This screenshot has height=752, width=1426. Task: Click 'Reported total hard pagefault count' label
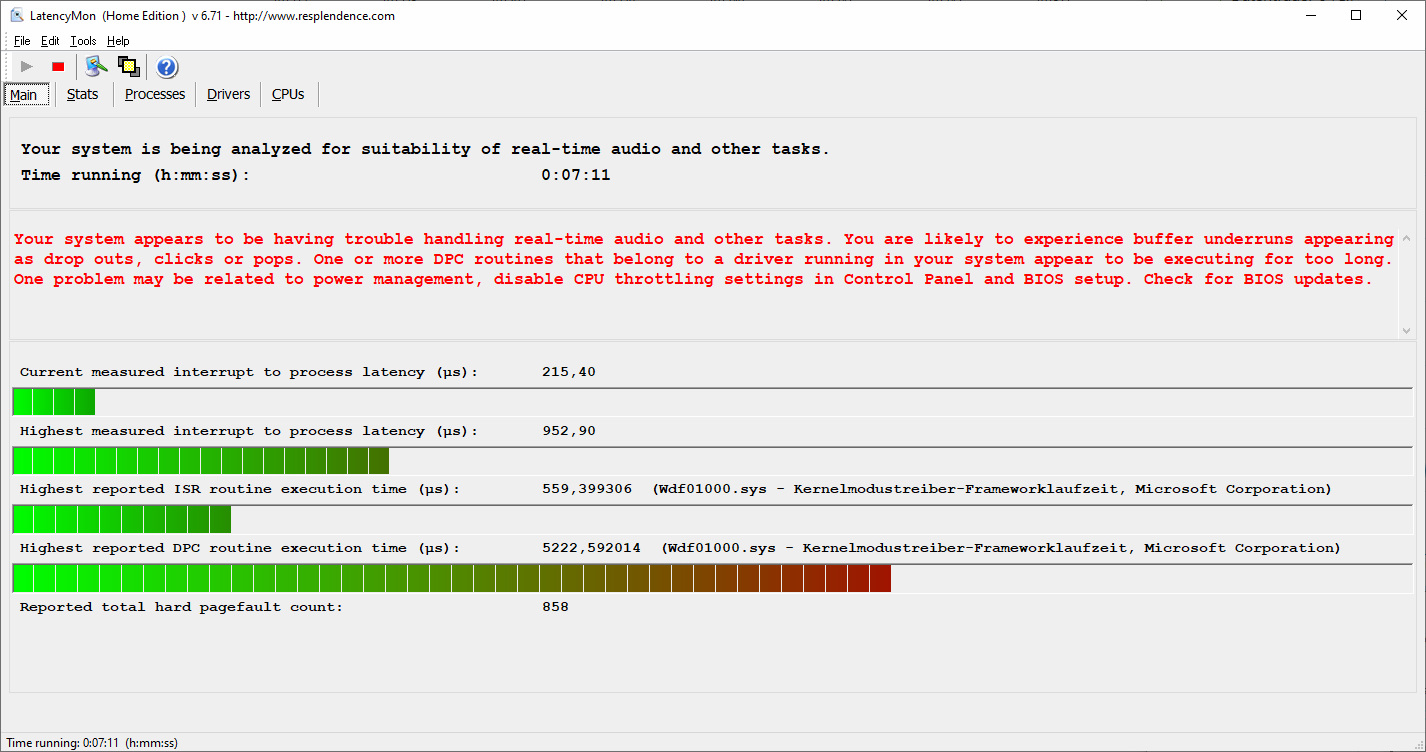181,607
